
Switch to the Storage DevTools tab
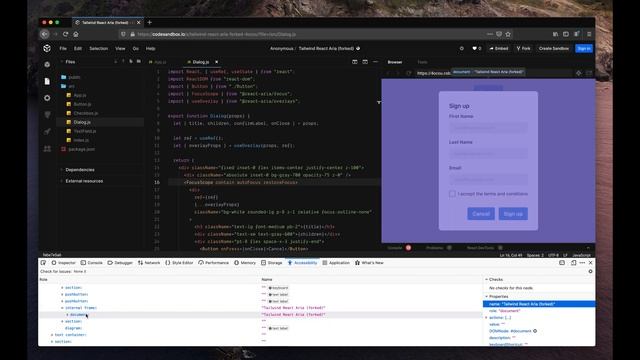click(x=272, y=263)
